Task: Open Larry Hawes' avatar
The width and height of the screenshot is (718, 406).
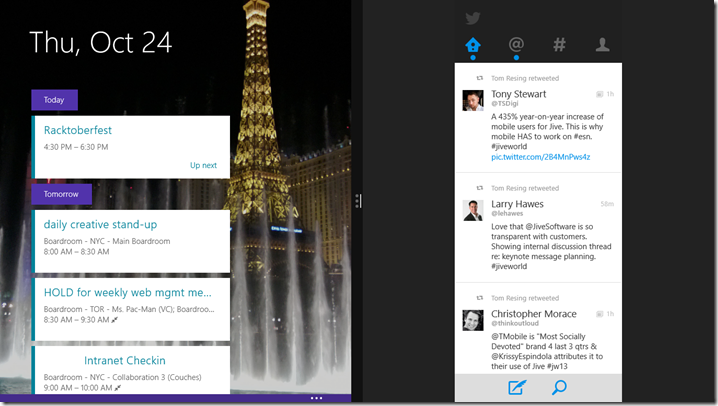Action: pyautogui.click(x=473, y=211)
